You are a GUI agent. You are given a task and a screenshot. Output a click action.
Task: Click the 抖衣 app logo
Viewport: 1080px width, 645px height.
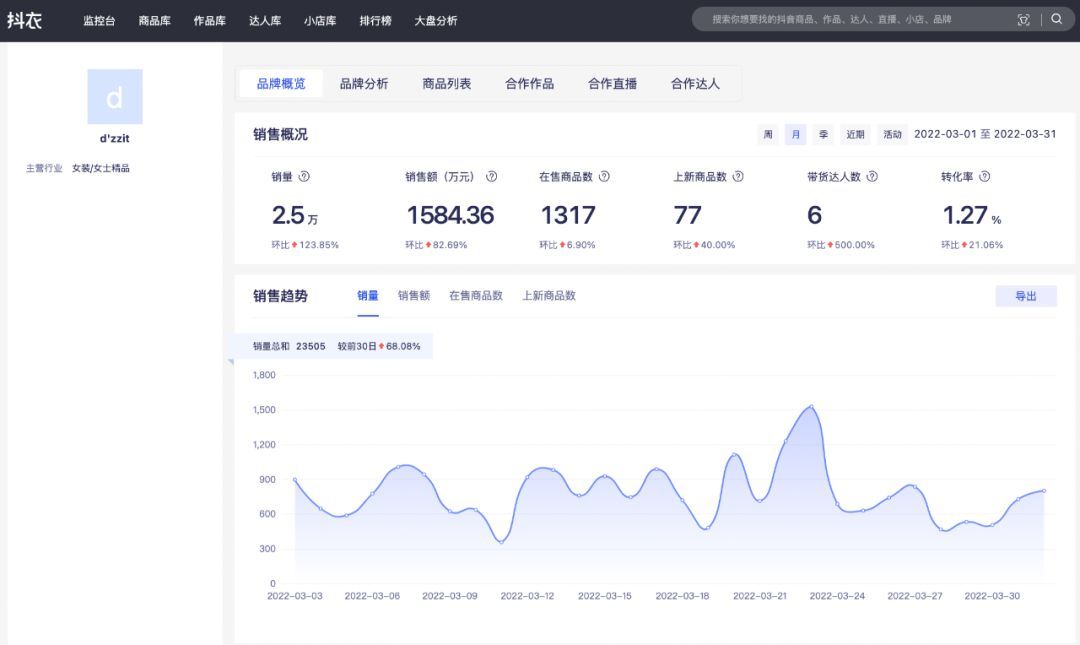point(28,18)
